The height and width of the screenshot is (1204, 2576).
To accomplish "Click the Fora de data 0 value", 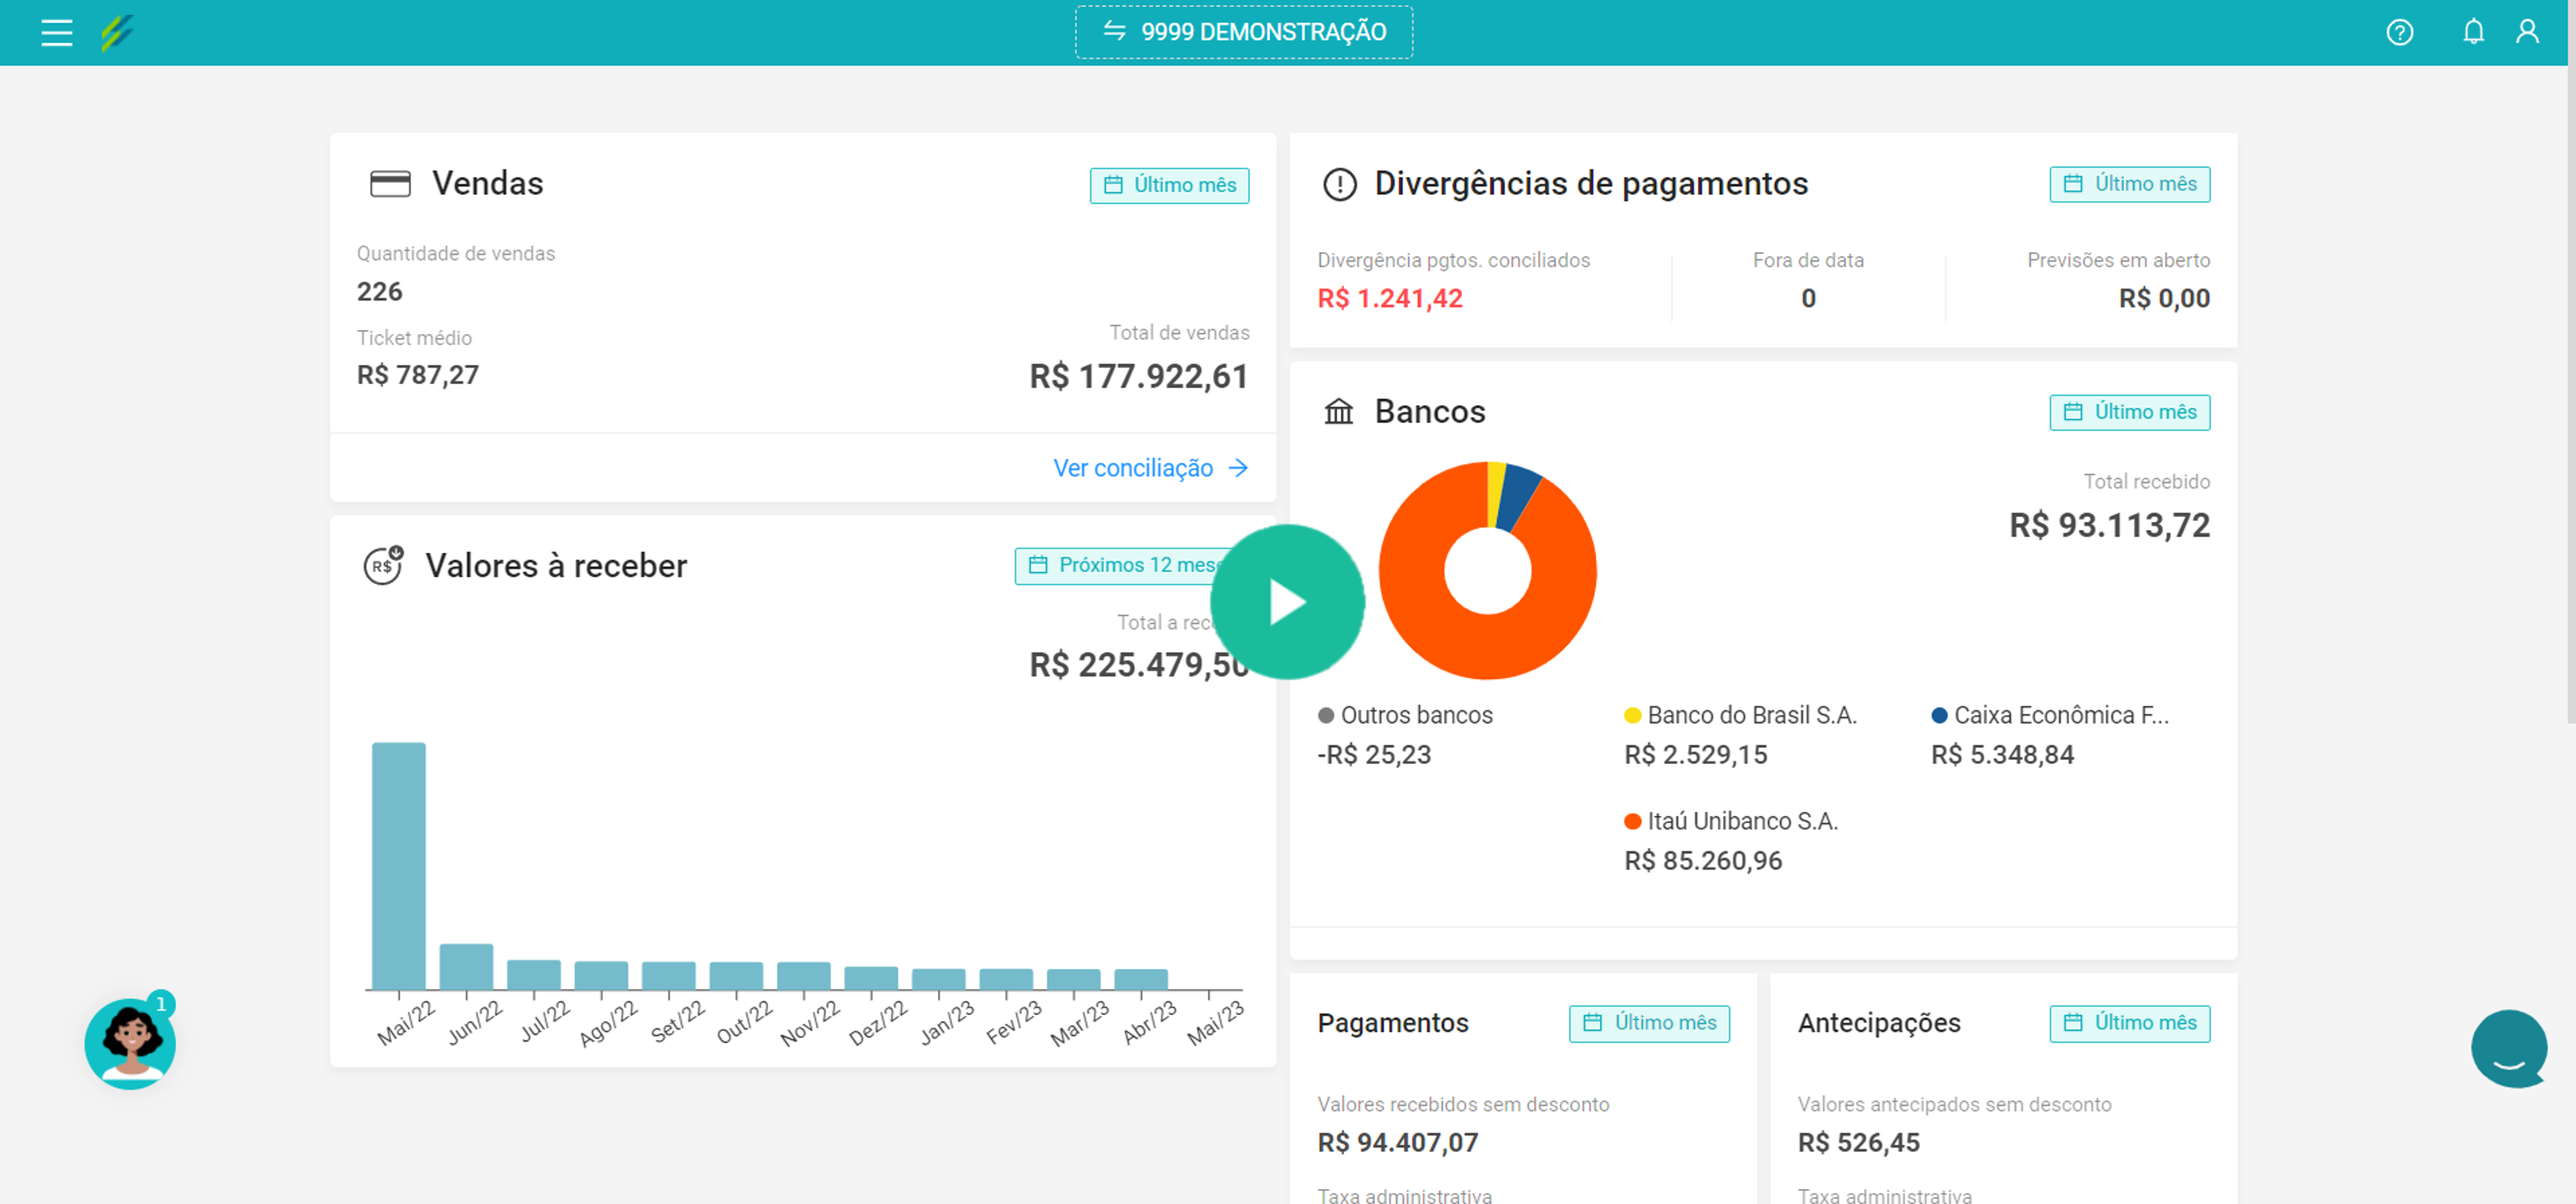I will coord(1808,299).
